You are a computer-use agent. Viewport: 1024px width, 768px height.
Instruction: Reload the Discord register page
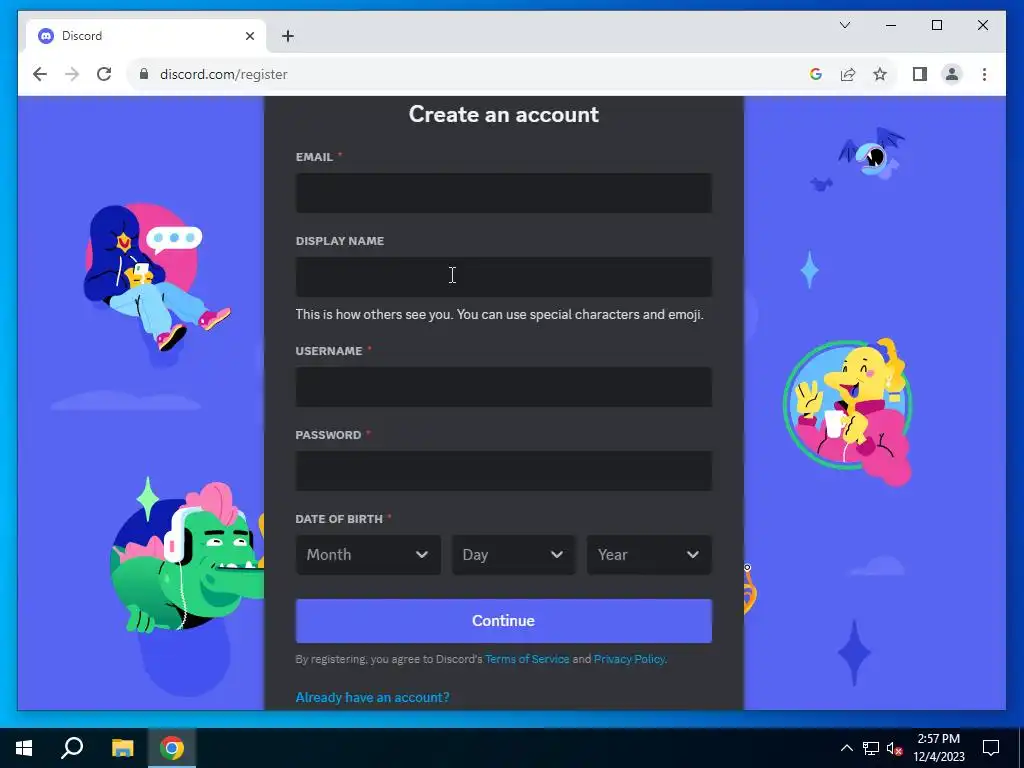[104, 74]
